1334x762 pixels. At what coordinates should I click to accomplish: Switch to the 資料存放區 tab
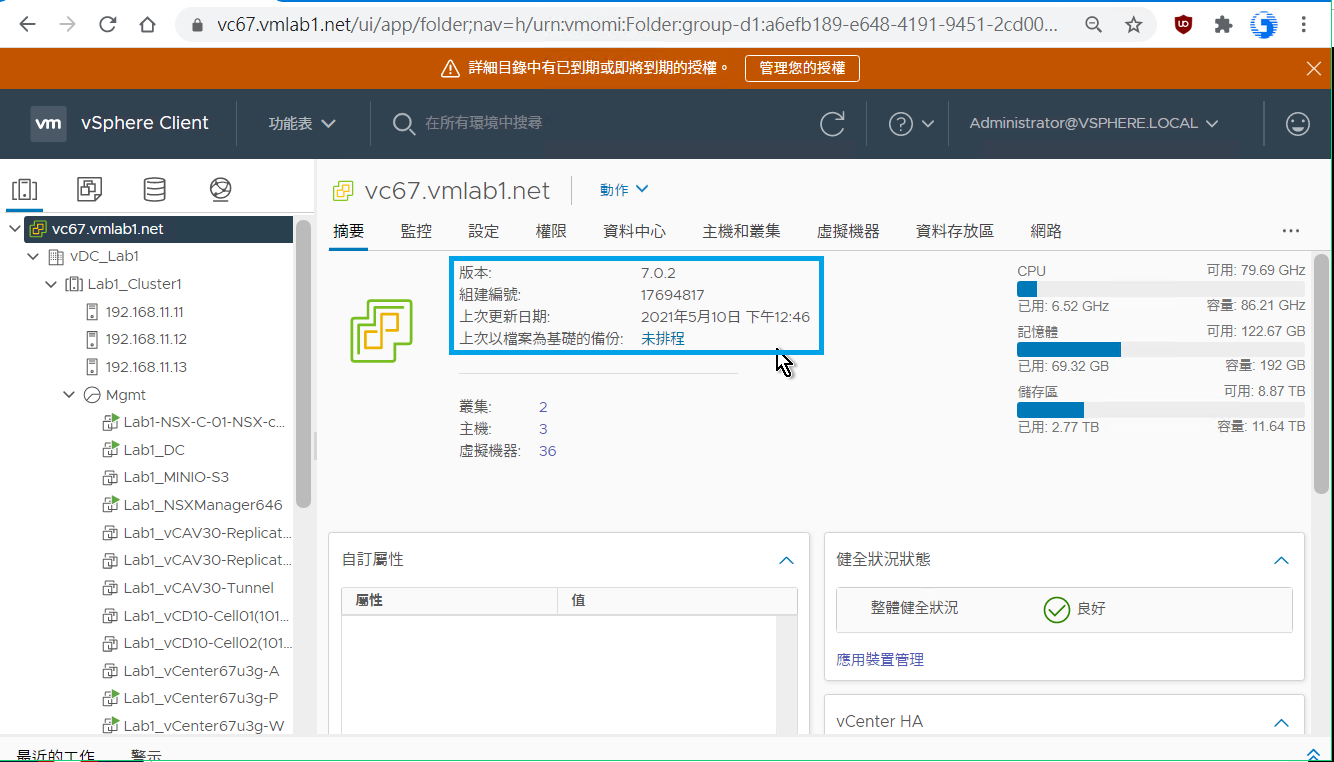click(955, 231)
